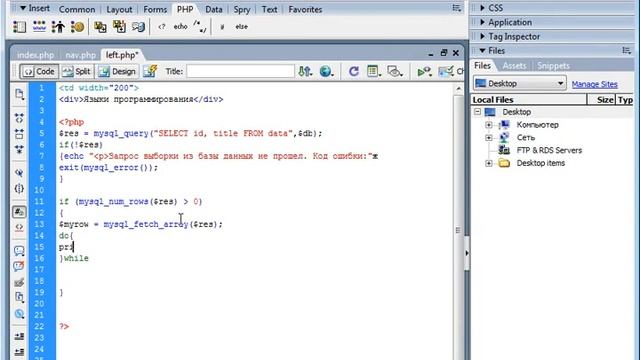Click Wrap Tag pencil icon
The width and height of the screenshot is (640, 360).
pyautogui.click(x=19, y=282)
